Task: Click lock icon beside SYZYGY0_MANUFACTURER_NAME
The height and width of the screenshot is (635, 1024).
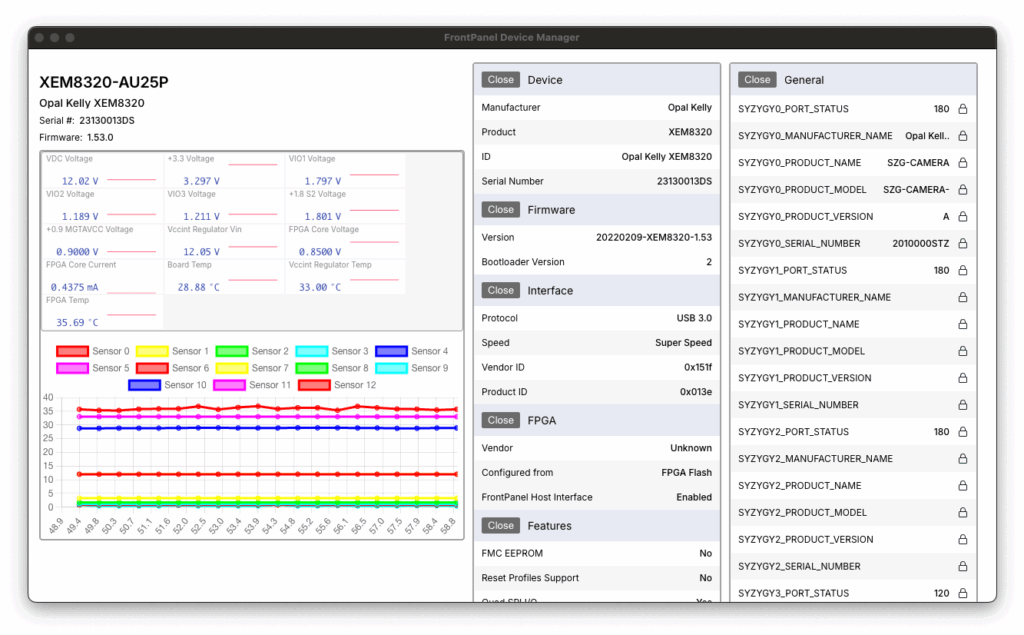Action: coord(963,136)
